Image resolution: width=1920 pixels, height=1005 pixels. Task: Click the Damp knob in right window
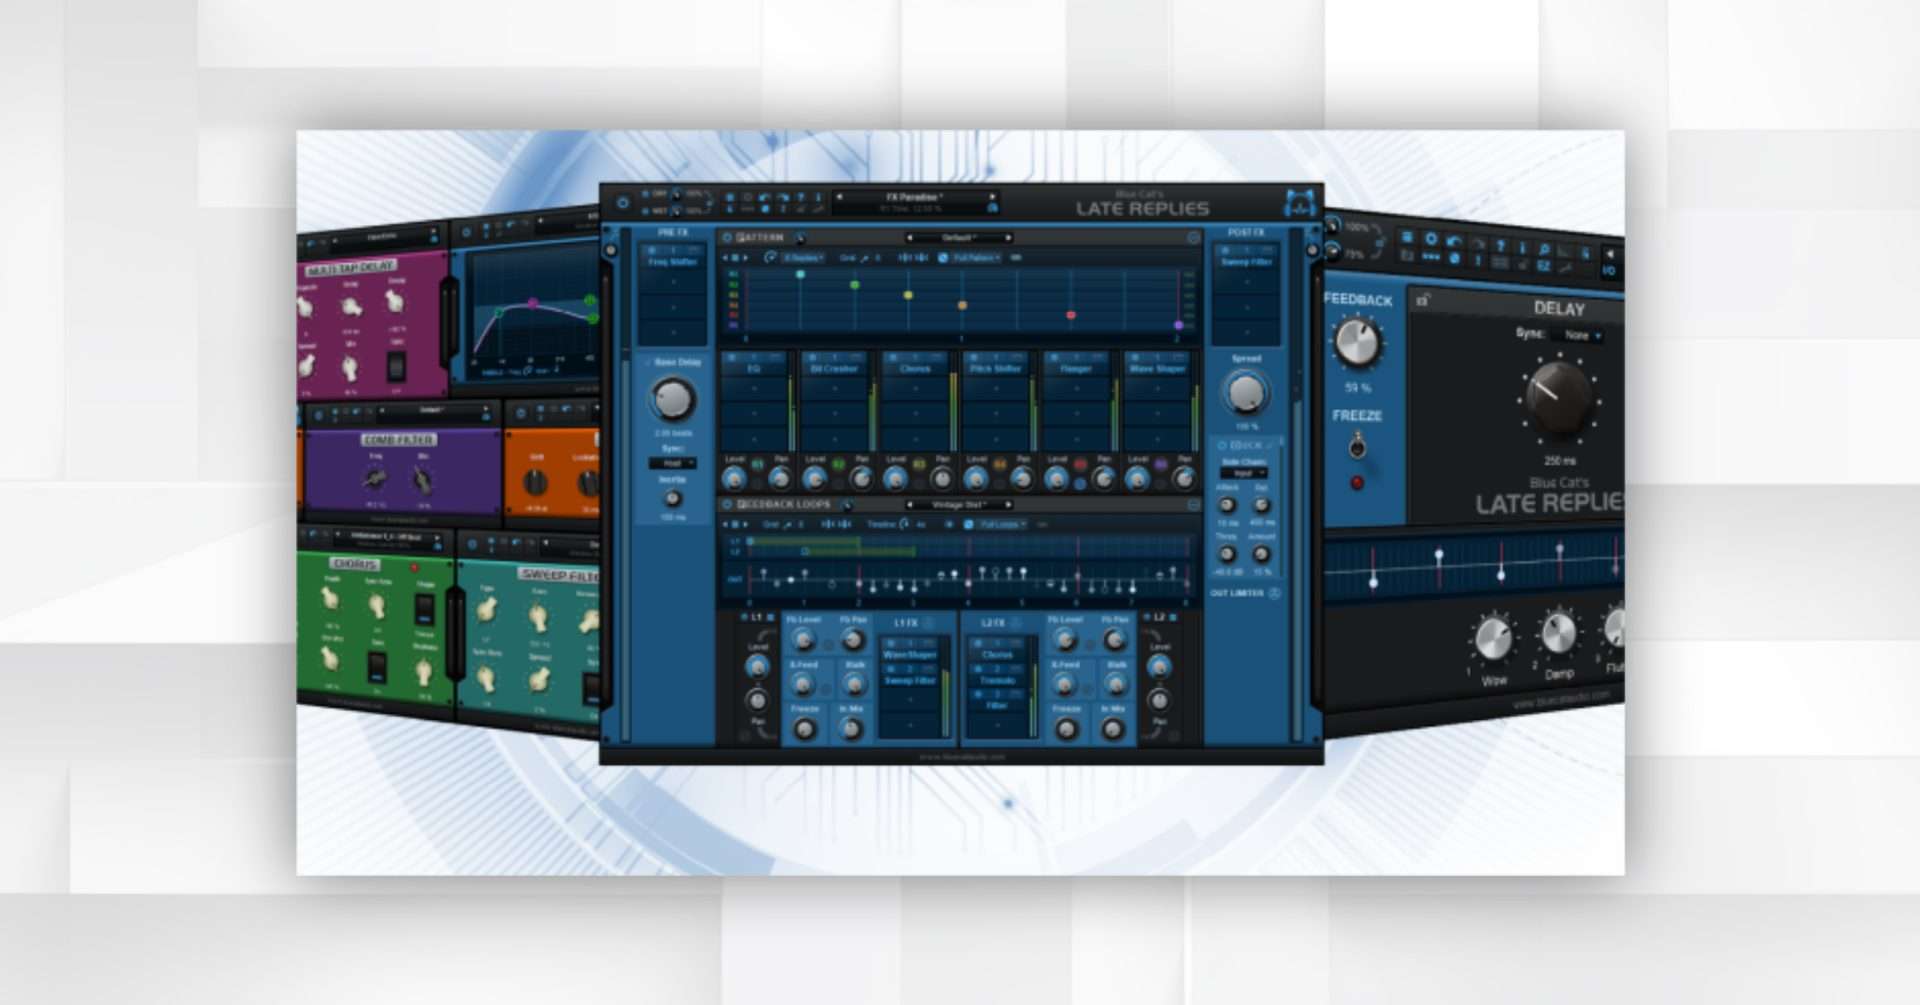(1558, 632)
